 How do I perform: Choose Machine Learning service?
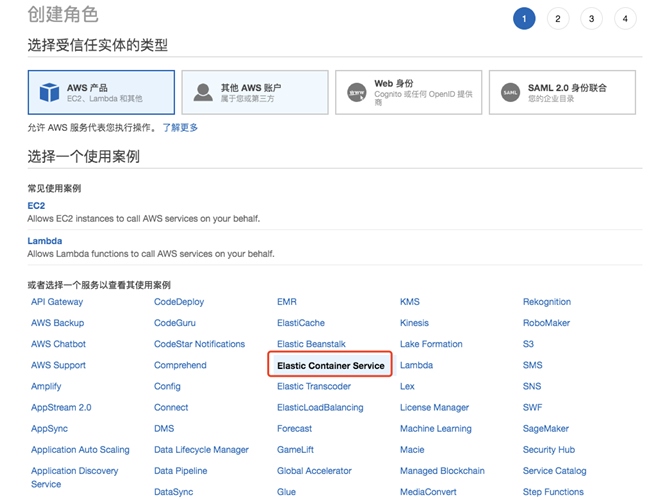tap(436, 429)
